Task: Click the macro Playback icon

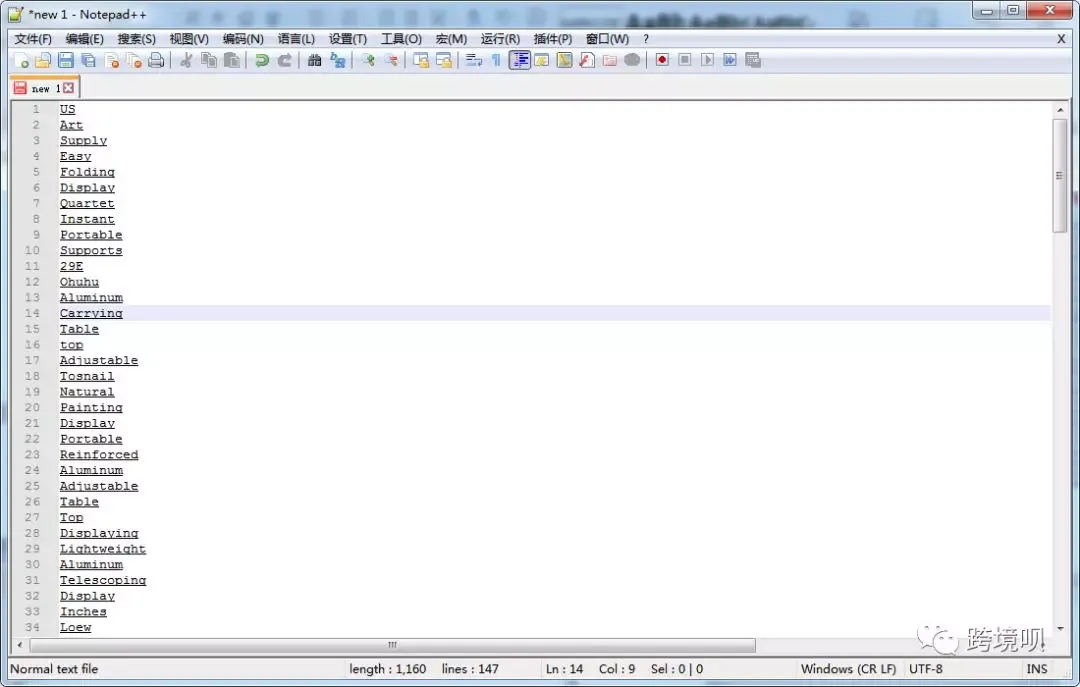Action: (707, 61)
